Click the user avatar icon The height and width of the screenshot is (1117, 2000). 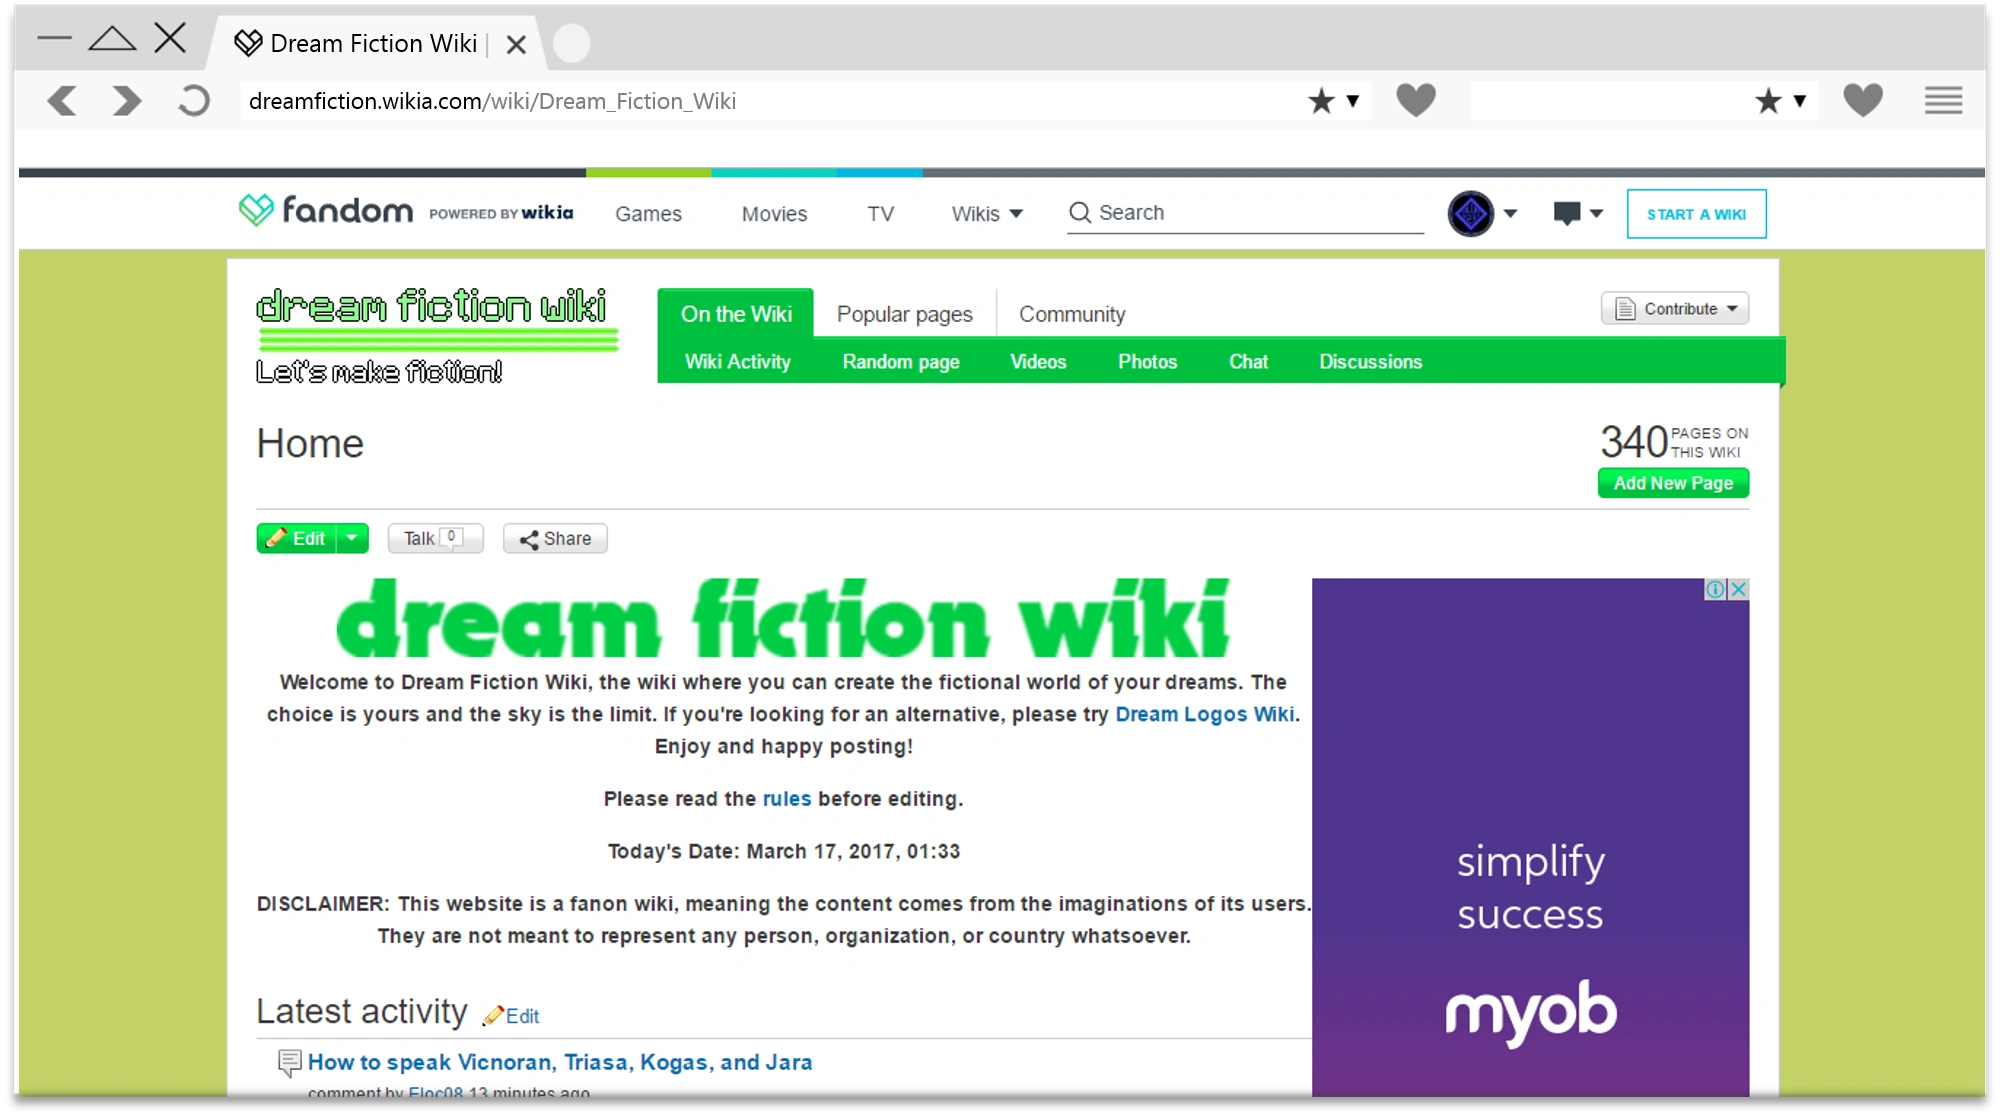pyautogui.click(x=1470, y=213)
